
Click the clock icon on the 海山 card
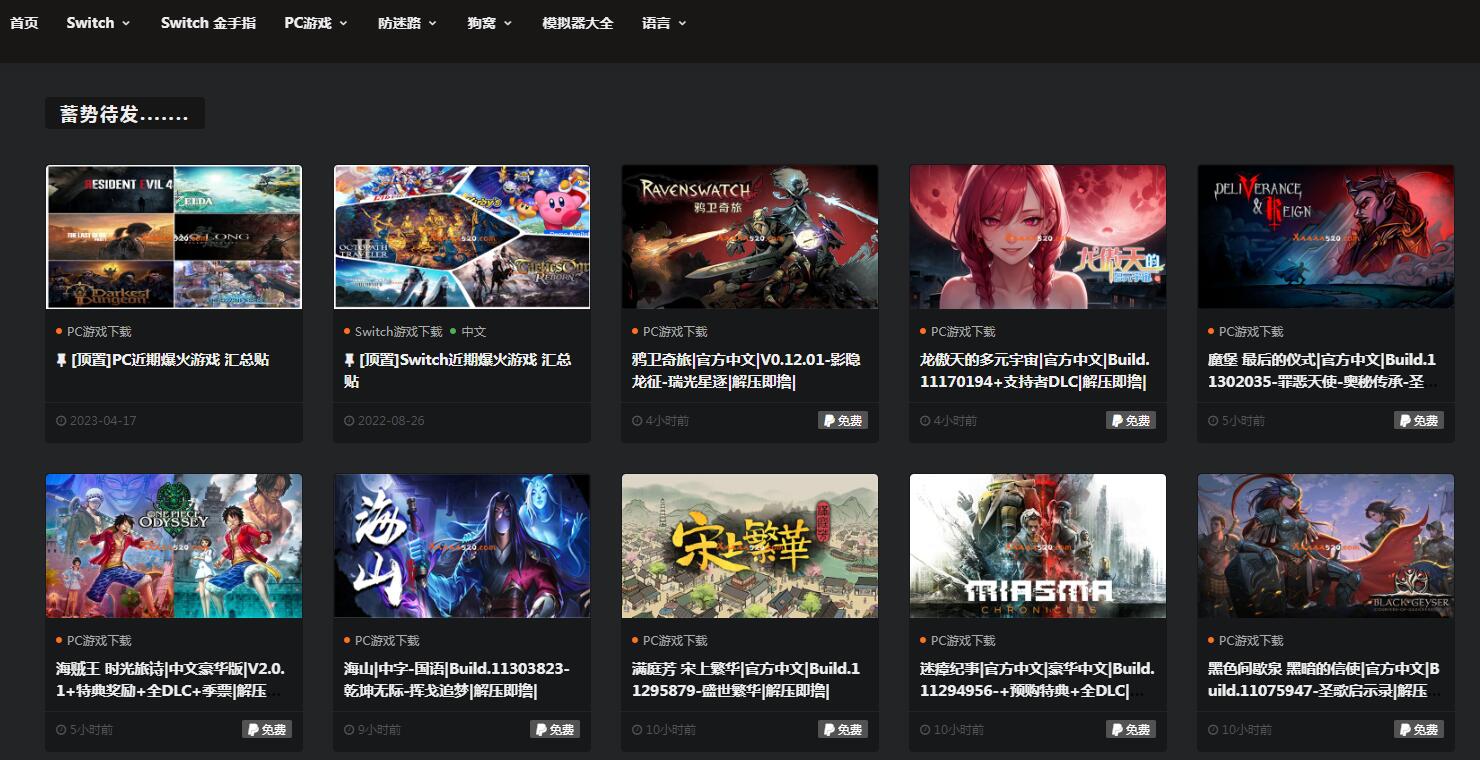coord(349,730)
